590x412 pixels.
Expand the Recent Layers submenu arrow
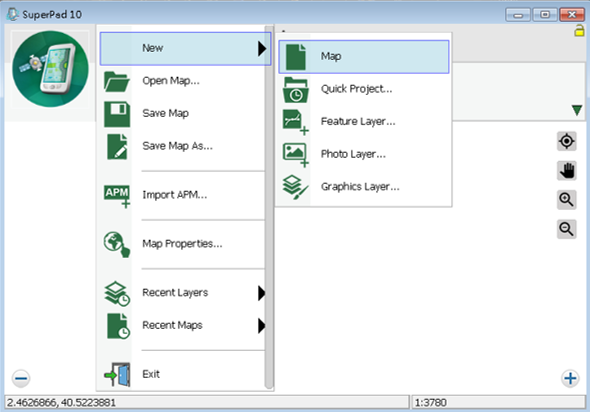262,293
